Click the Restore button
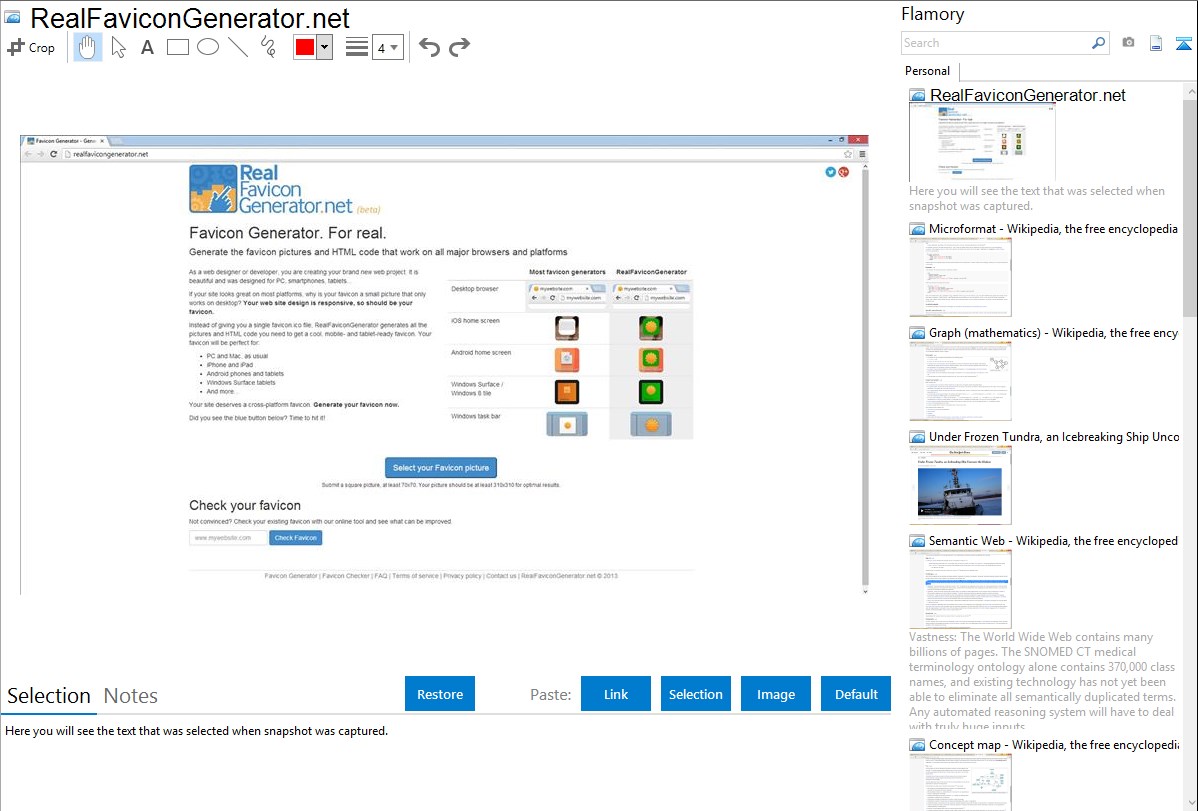This screenshot has width=1198, height=811. pyautogui.click(x=440, y=694)
